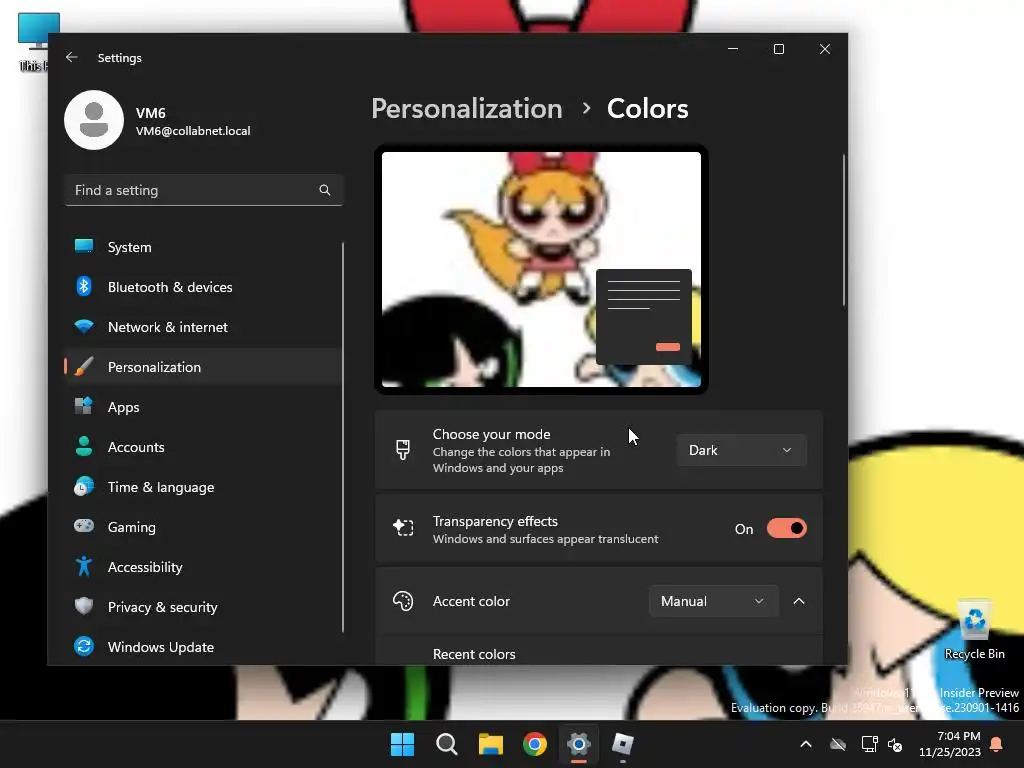The image size is (1024, 768).
Task: Turn off Transparency effects toggle
Action: [x=786, y=528]
